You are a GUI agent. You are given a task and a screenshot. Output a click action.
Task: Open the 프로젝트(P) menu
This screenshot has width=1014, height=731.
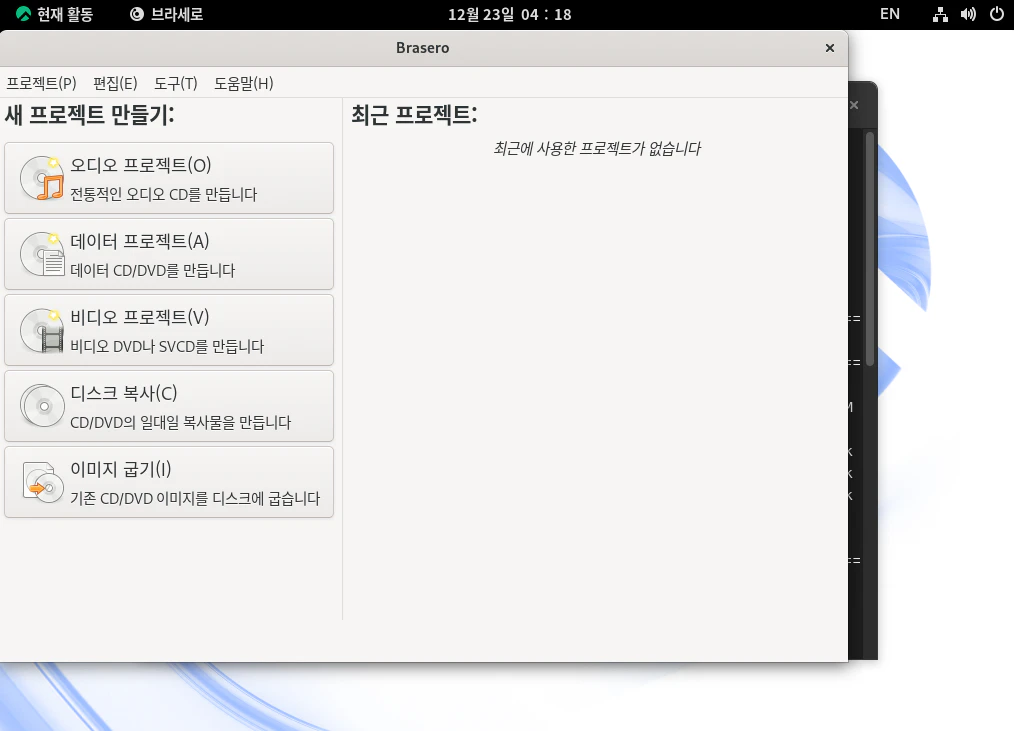(41, 83)
